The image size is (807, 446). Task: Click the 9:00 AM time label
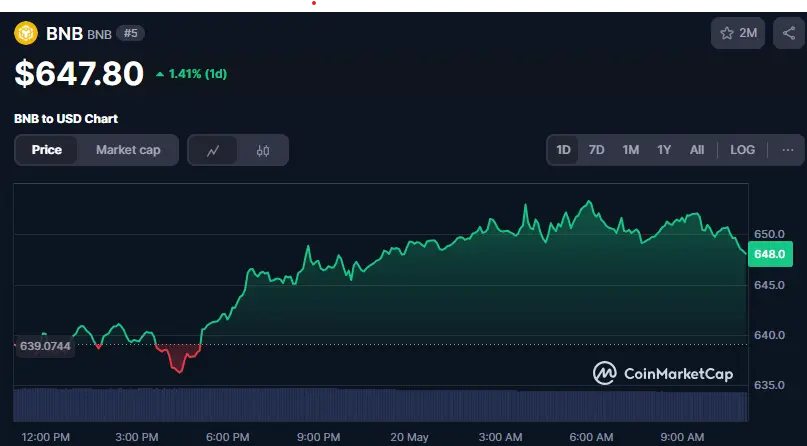pyautogui.click(x=682, y=437)
